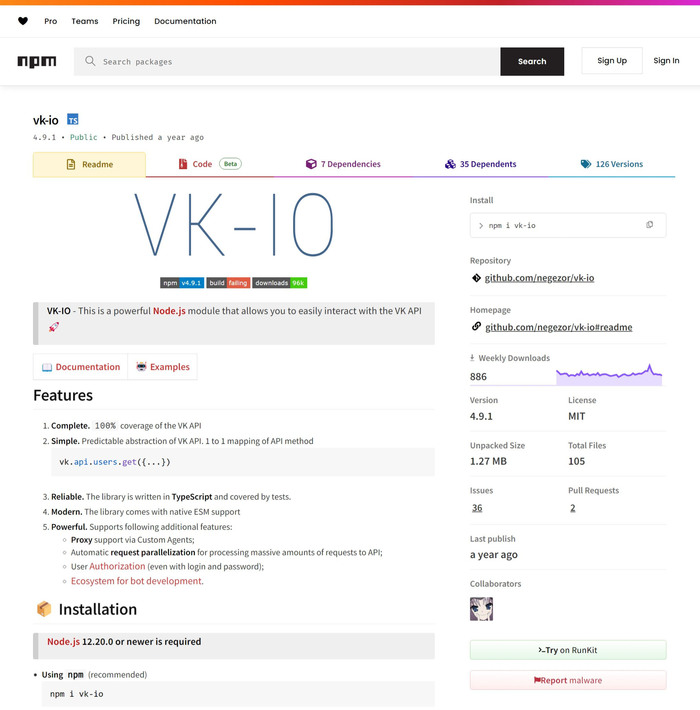Open the Code tab

[x=210, y=164]
